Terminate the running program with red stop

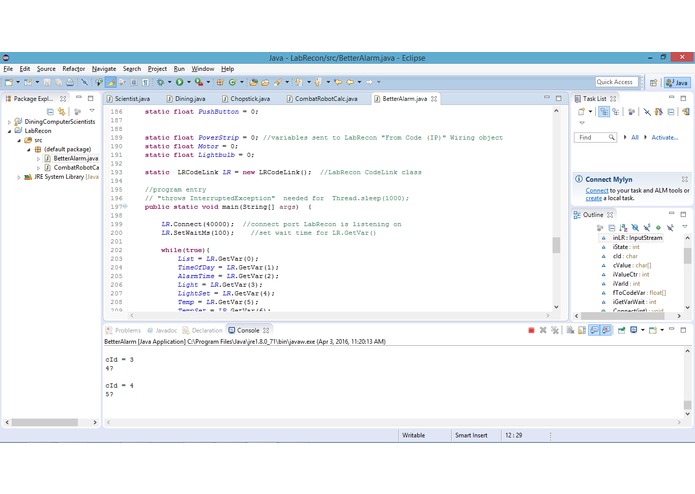pos(531,330)
